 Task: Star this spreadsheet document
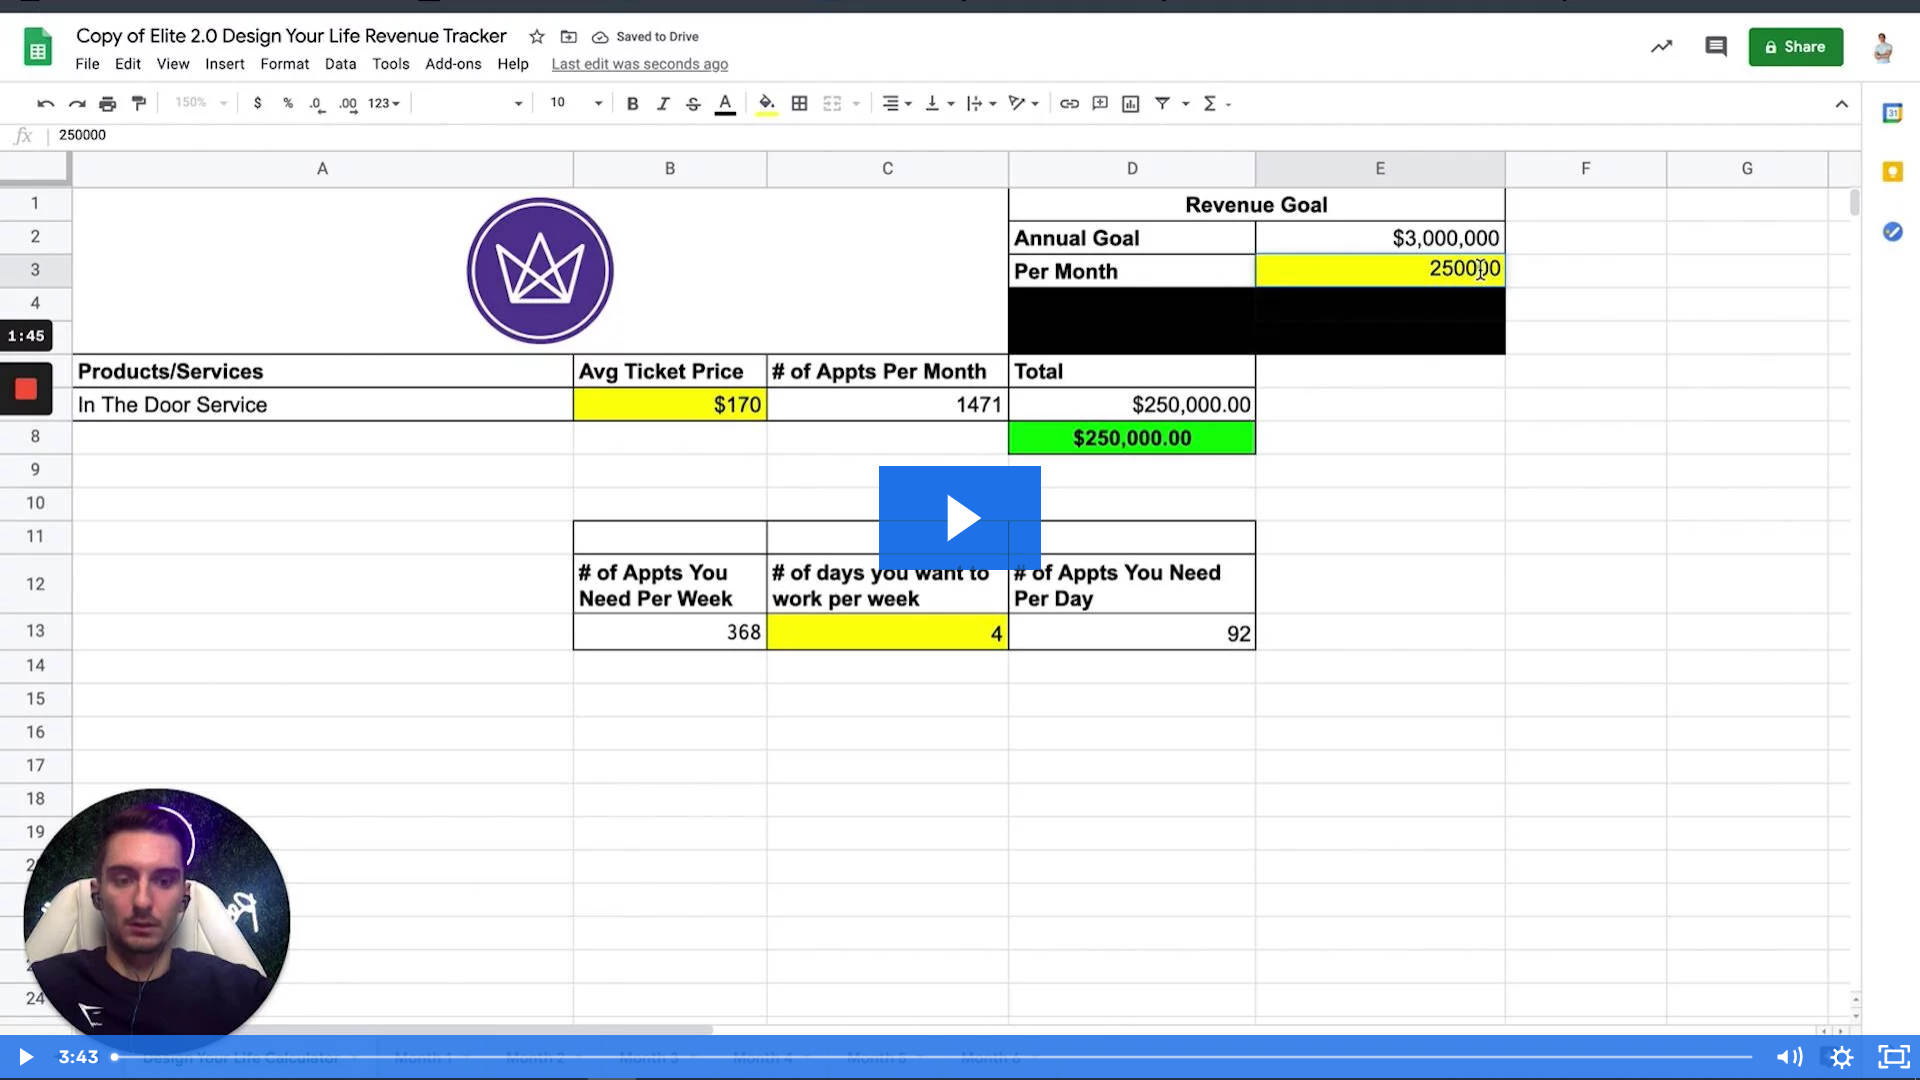pyautogui.click(x=537, y=37)
